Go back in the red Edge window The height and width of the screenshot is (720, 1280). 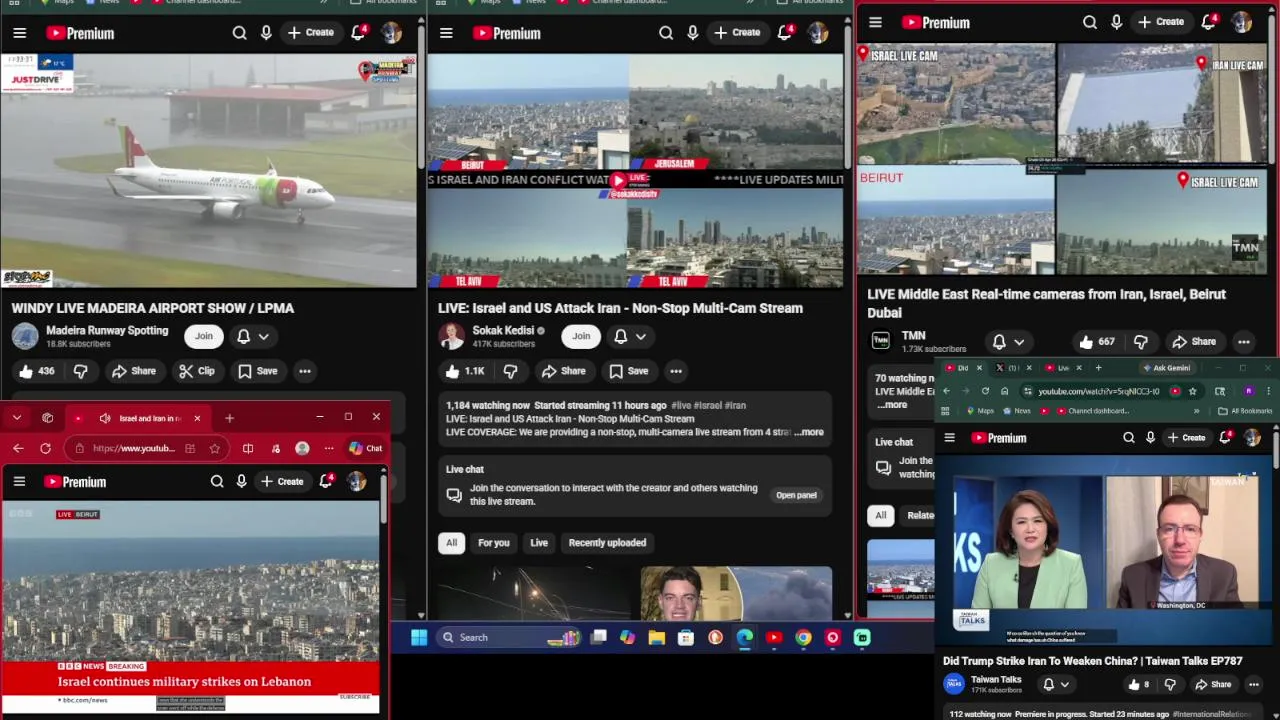(x=18, y=448)
